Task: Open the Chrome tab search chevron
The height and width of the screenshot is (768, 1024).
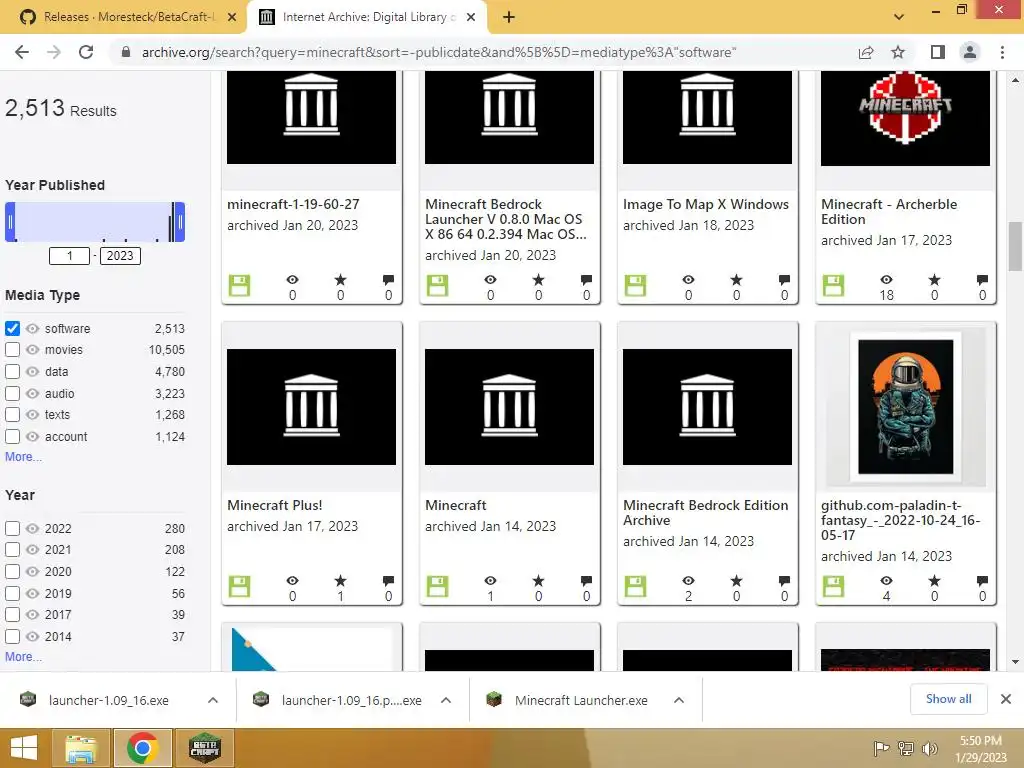Action: tap(899, 16)
